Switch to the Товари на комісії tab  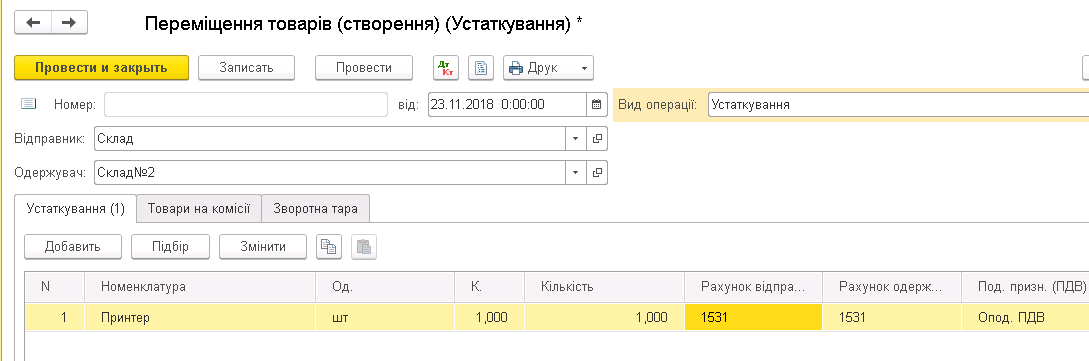pyautogui.click(x=199, y=208)
